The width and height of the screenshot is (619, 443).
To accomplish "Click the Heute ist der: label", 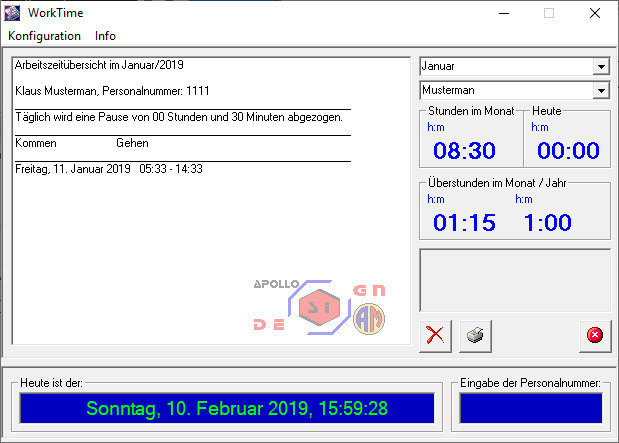I will [x=51, y=383].
